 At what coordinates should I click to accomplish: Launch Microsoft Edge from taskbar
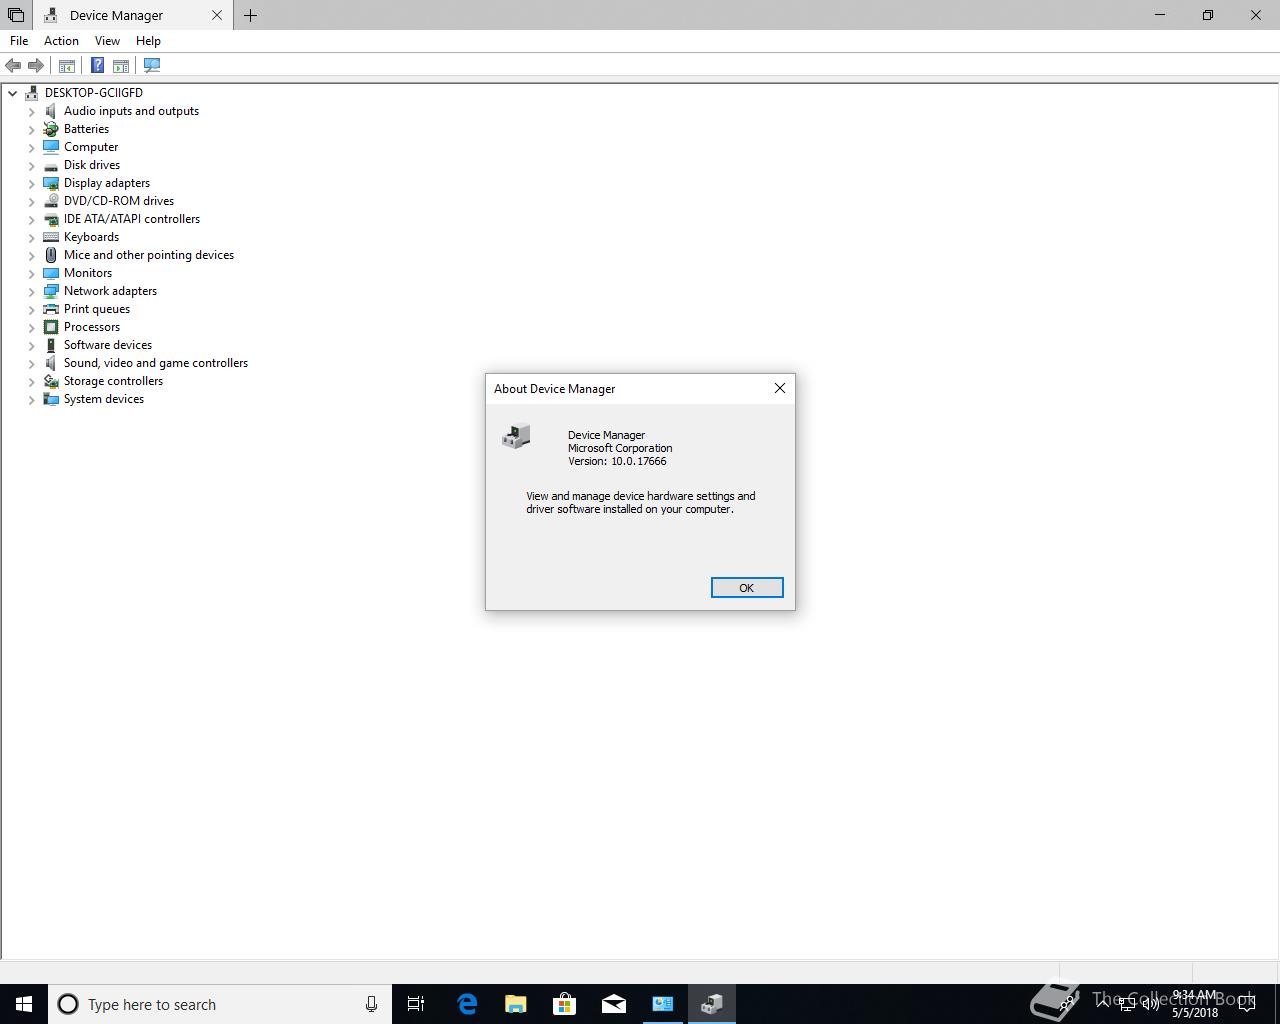coord(467,1004)
